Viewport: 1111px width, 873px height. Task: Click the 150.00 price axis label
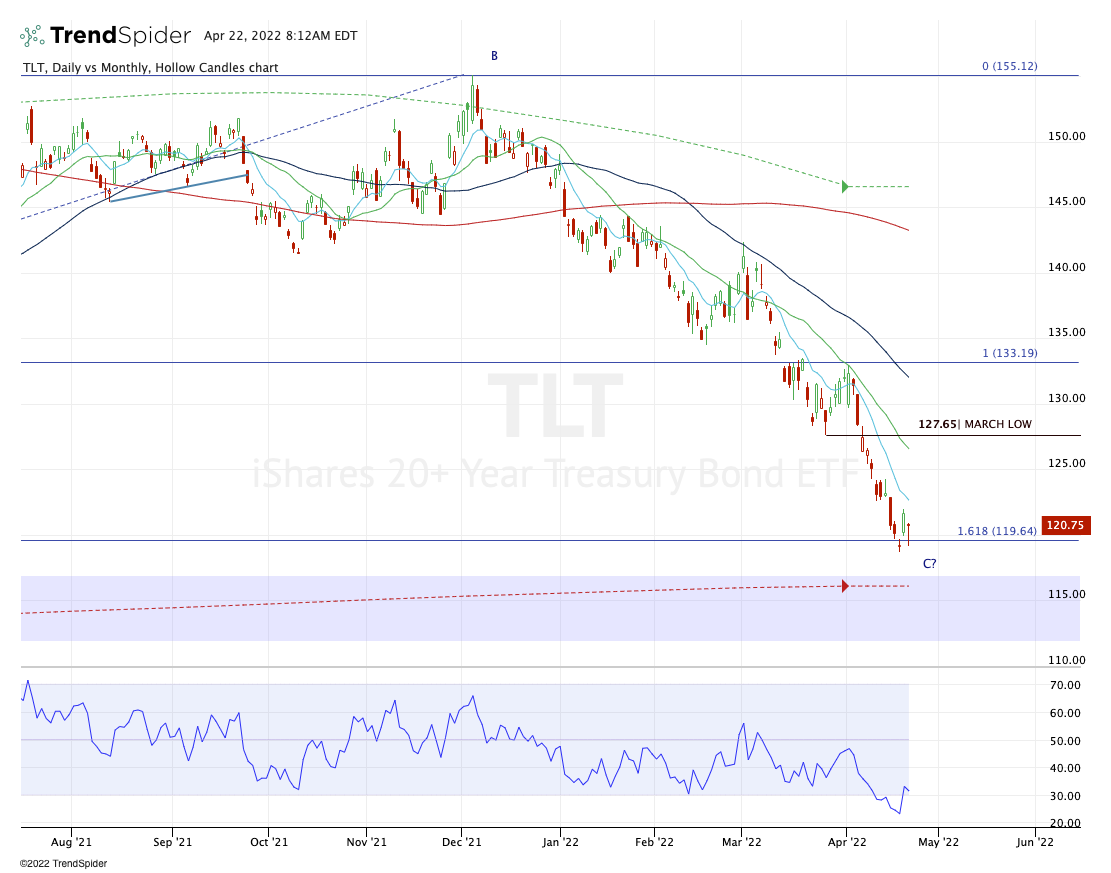coord(1066,136)
